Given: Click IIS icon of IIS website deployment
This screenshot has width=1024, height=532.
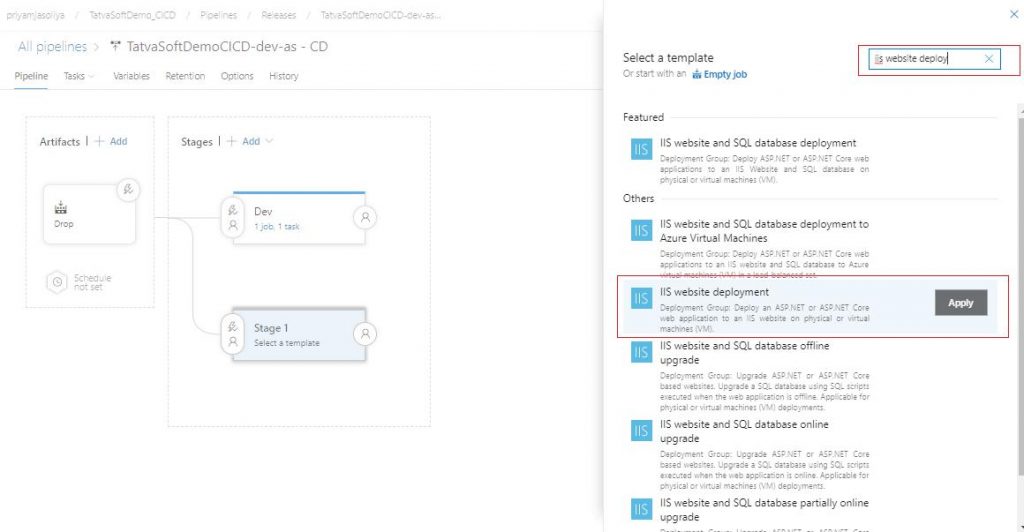Looking at the screenshot, I should (x=641, y=298).
